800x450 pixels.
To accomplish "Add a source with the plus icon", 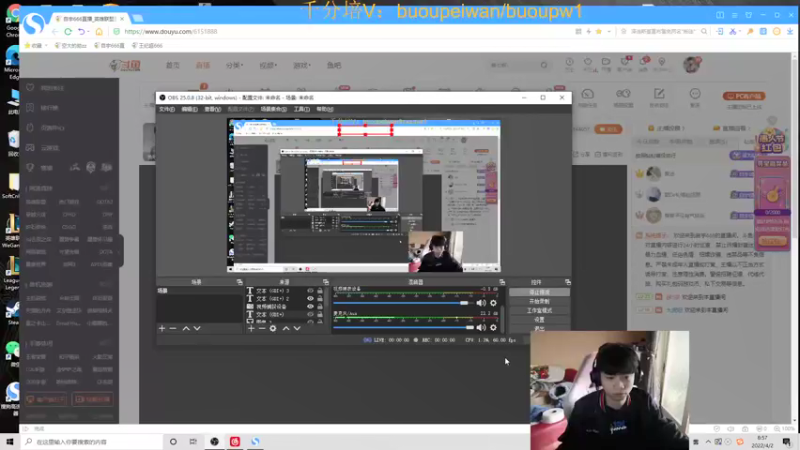I will click(x=251, y=329).
